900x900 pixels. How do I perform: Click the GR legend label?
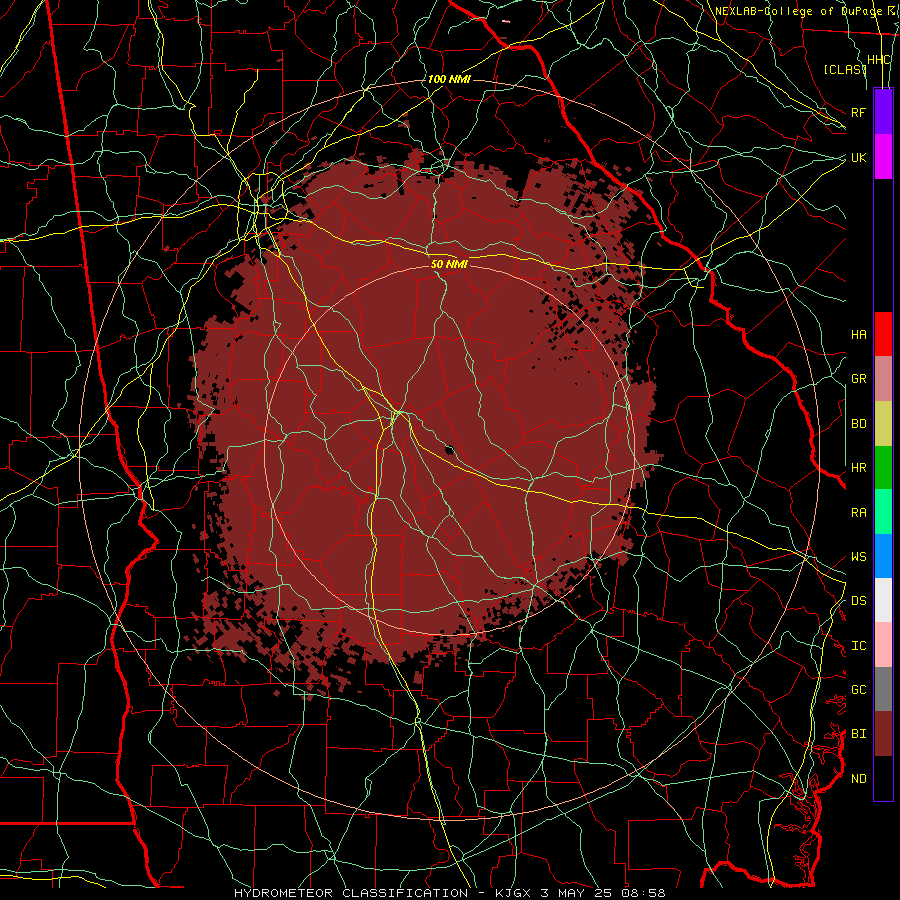click(x=858, y=379)
